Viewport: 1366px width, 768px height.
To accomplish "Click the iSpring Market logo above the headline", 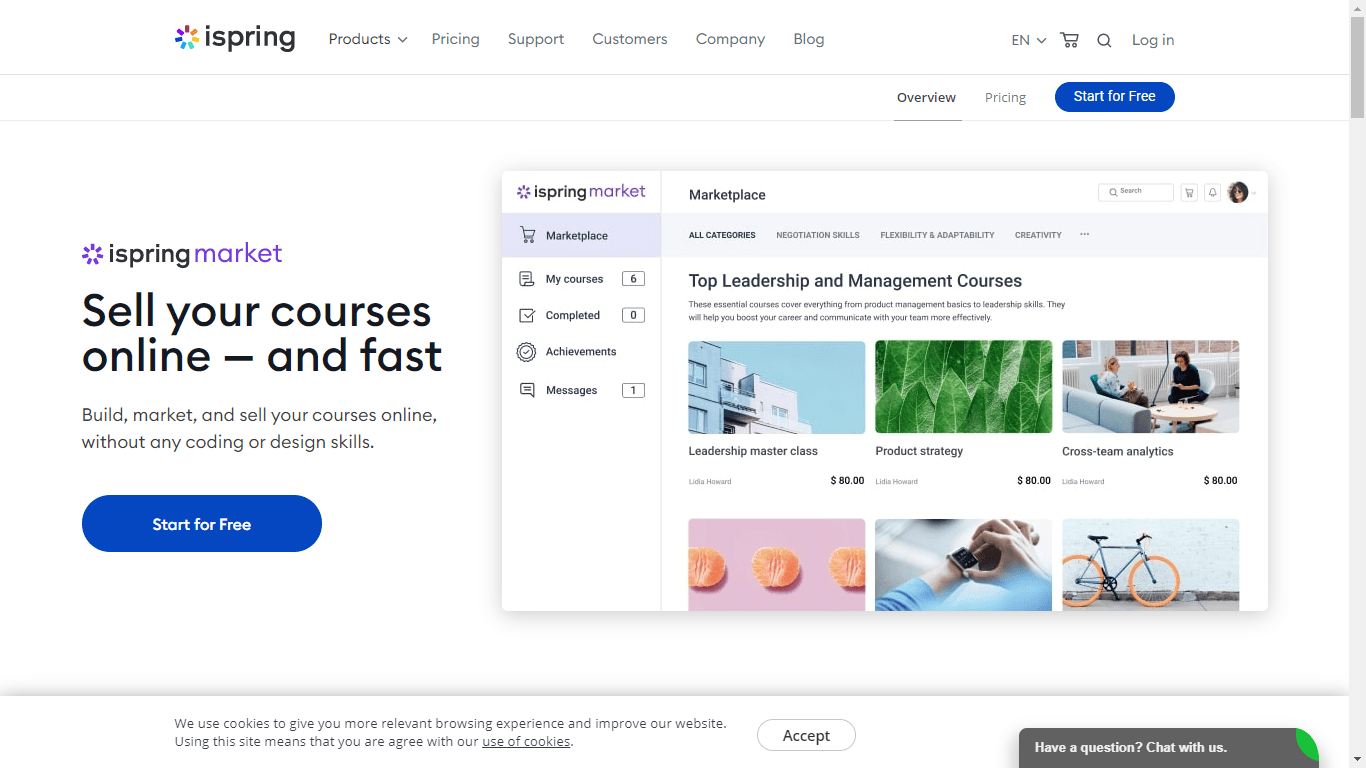I will [182, 254].
